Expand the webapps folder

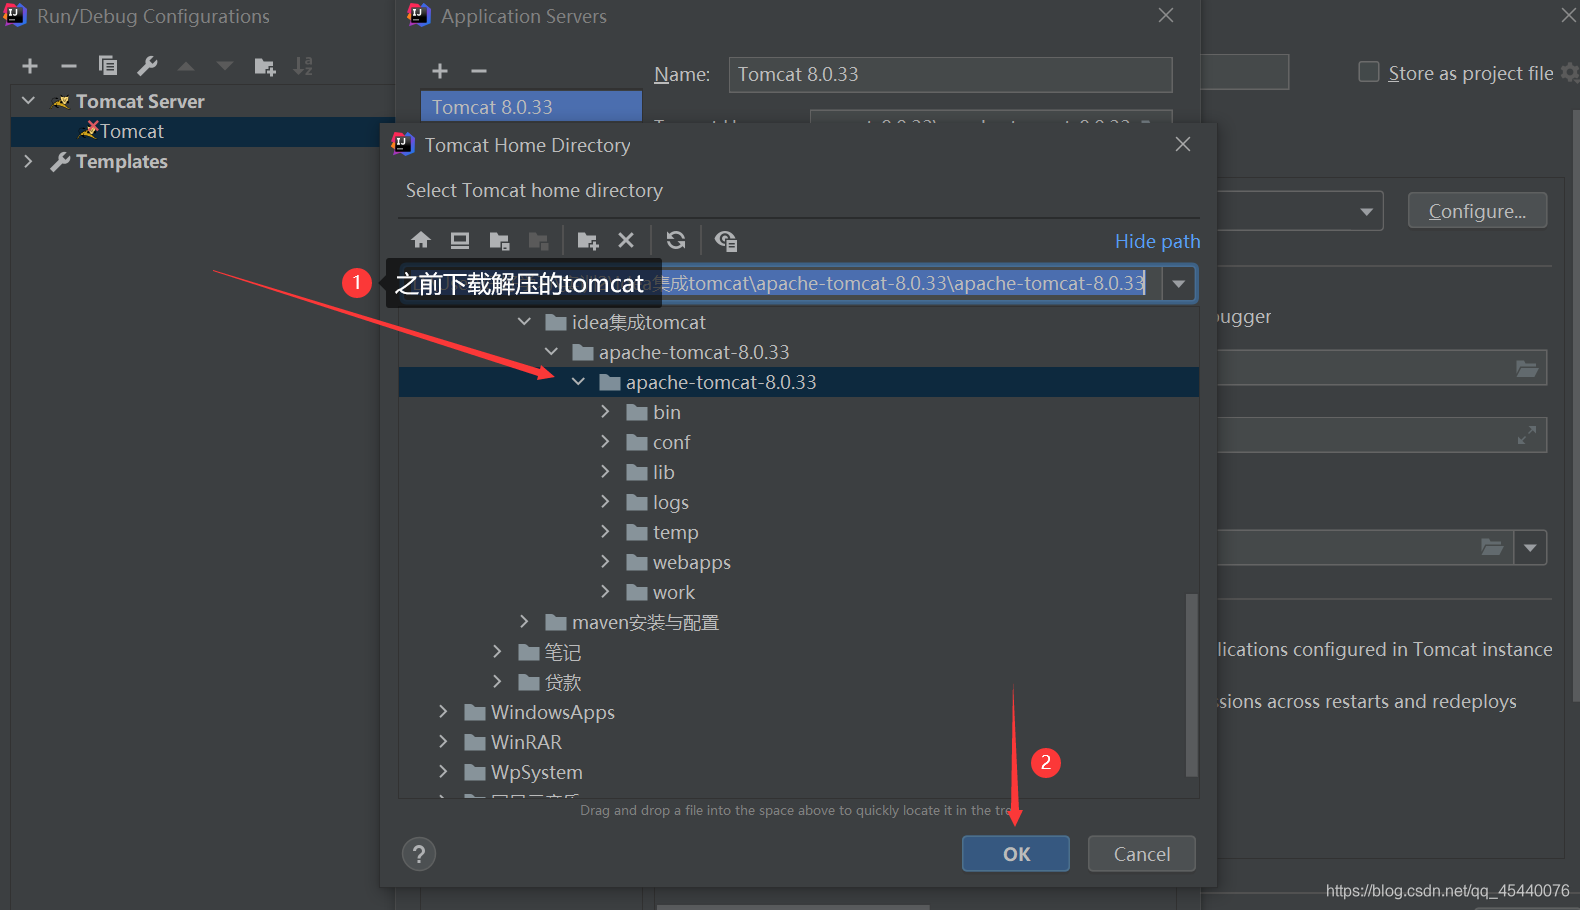click(x=605, y=562)
